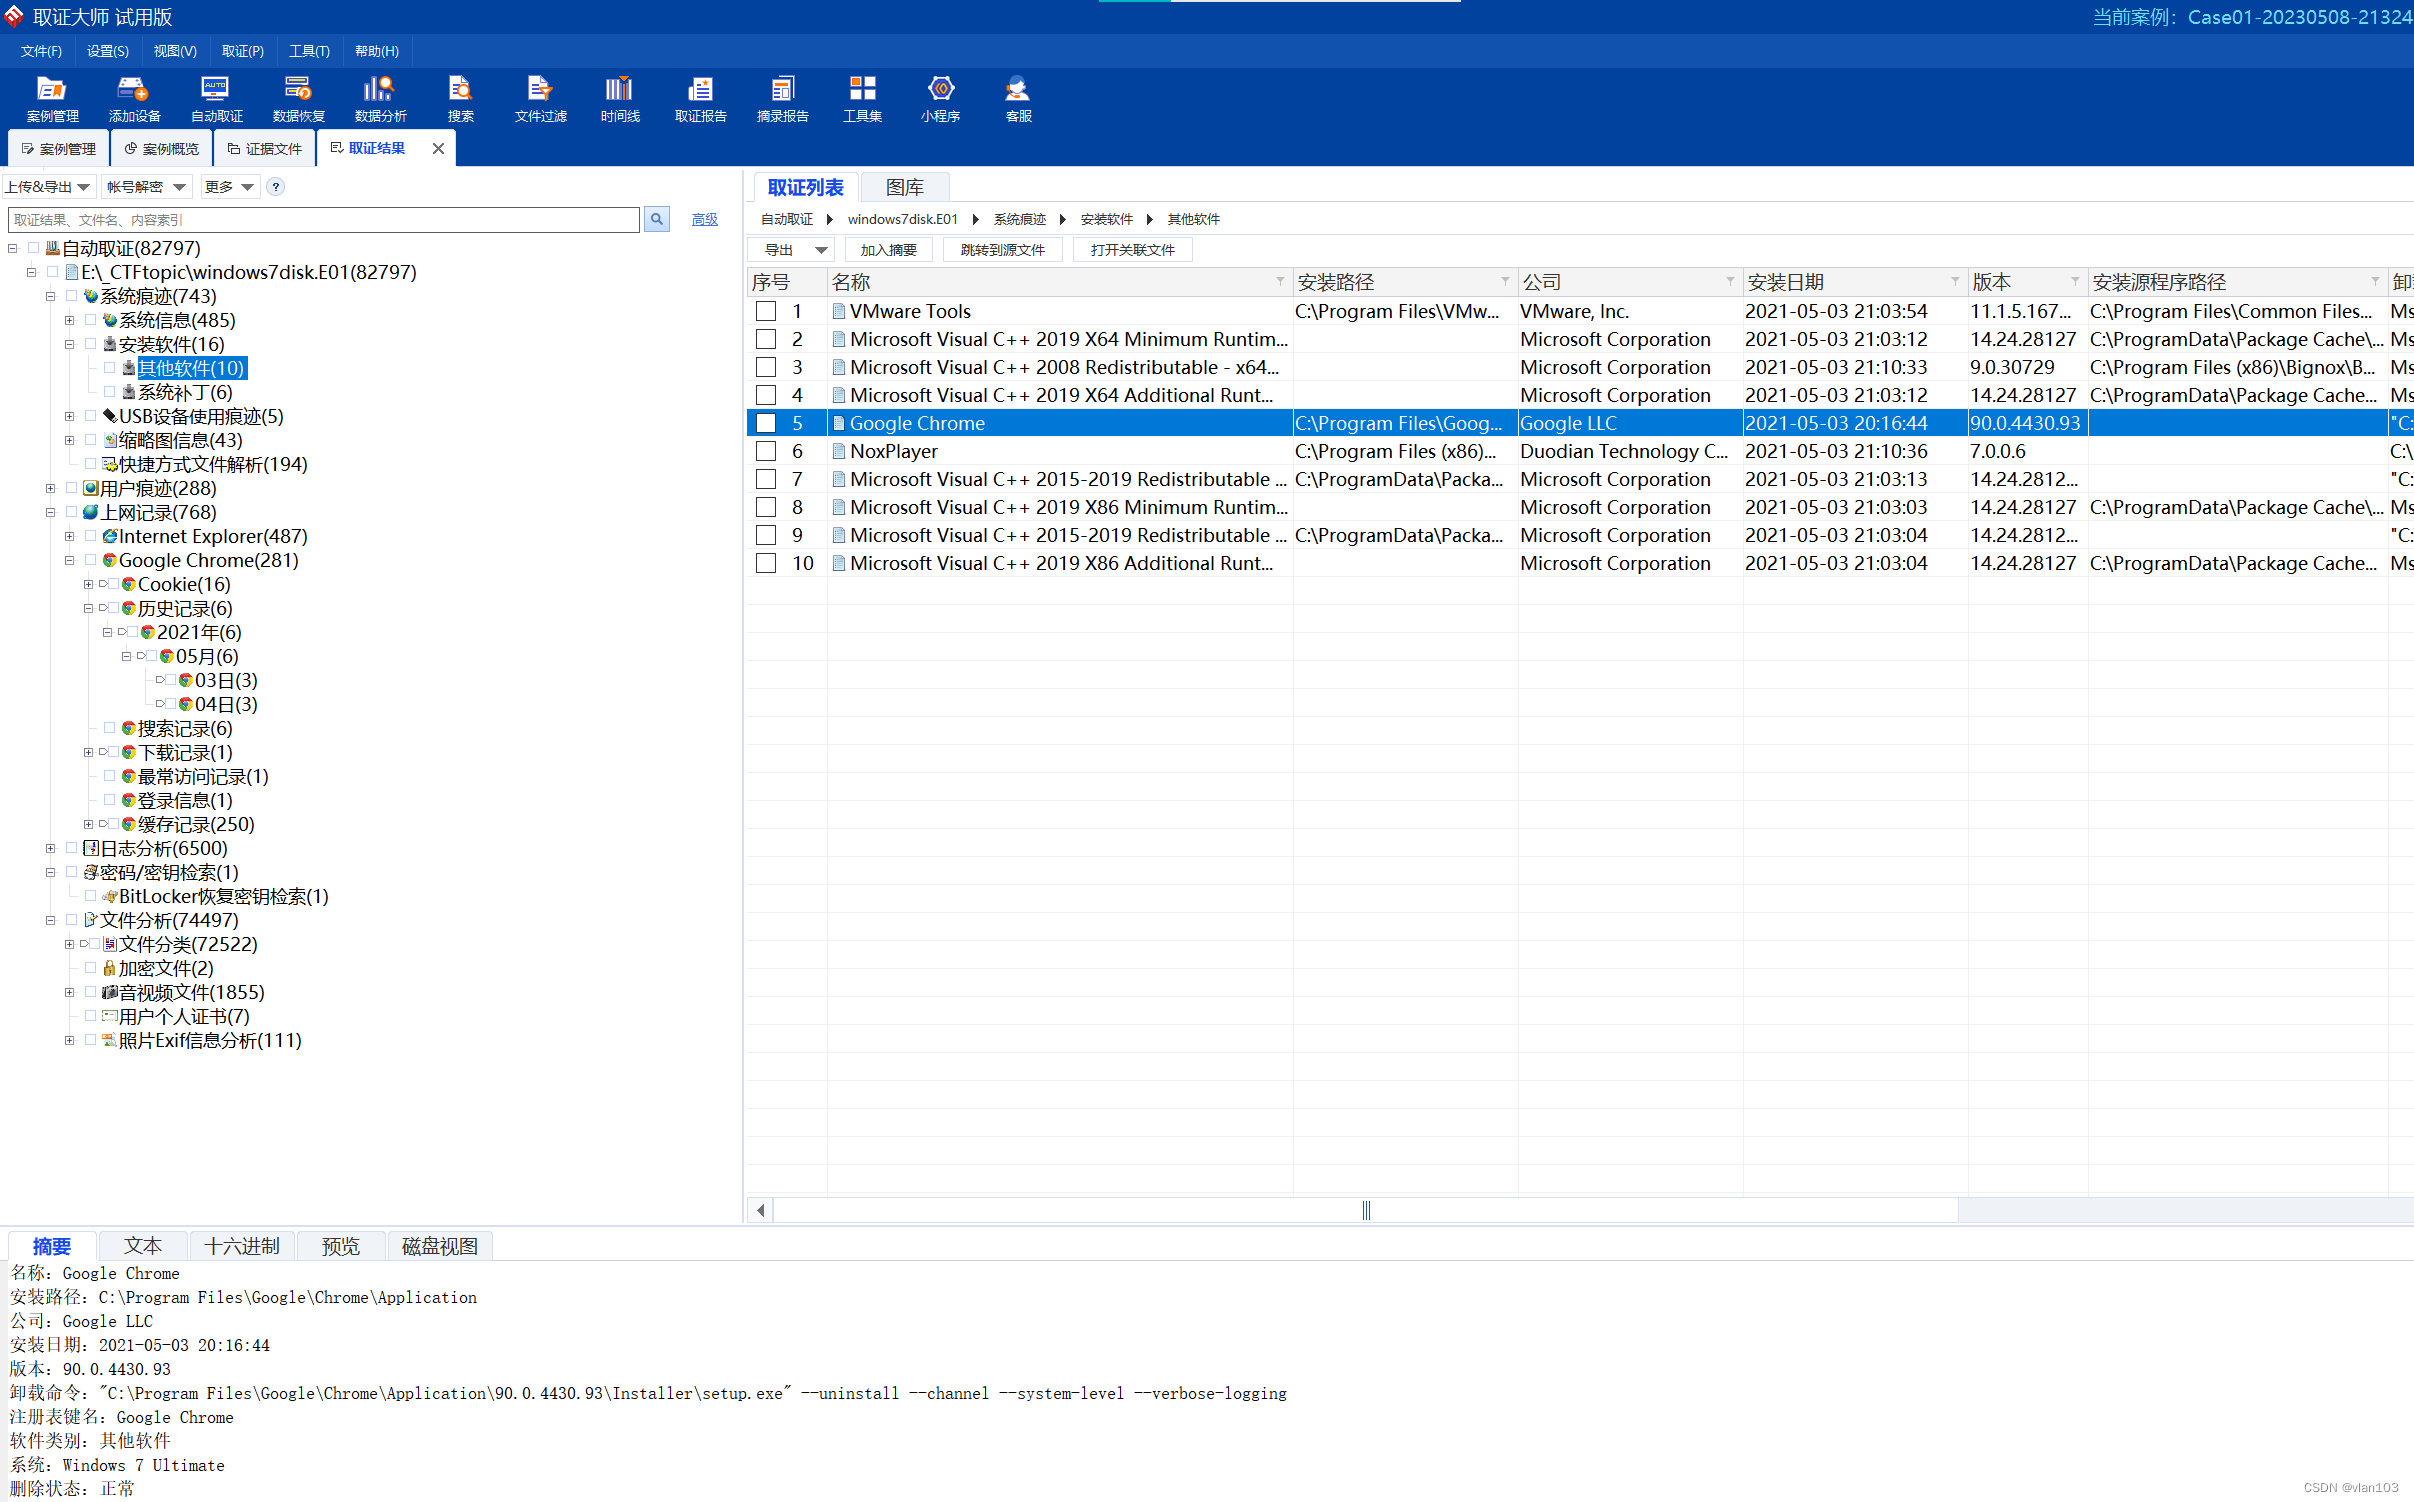Image resolution: width=2414 pixels, height=1502 pixels.
Task: Open the 帐号解密 dropdown
Action: 146,187
